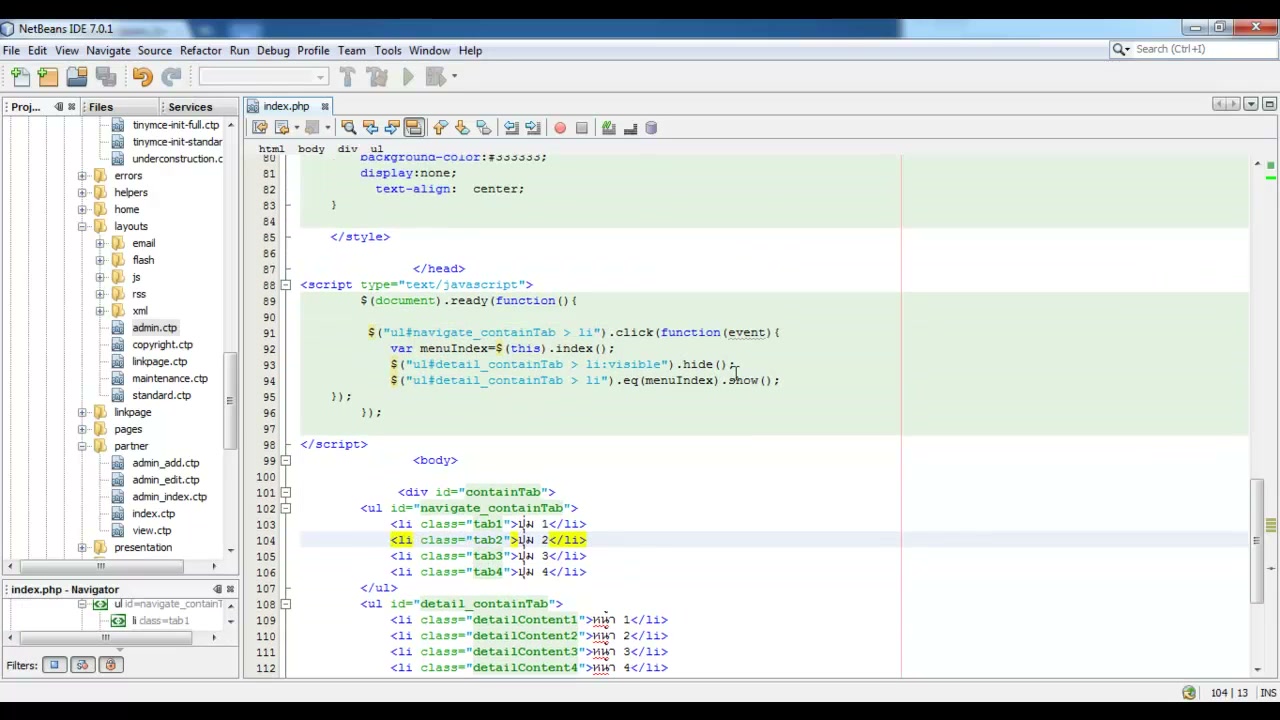This screenshot has height=720, width=1280.
Task: Open the Refactor menu
Action: pos(201,50)
